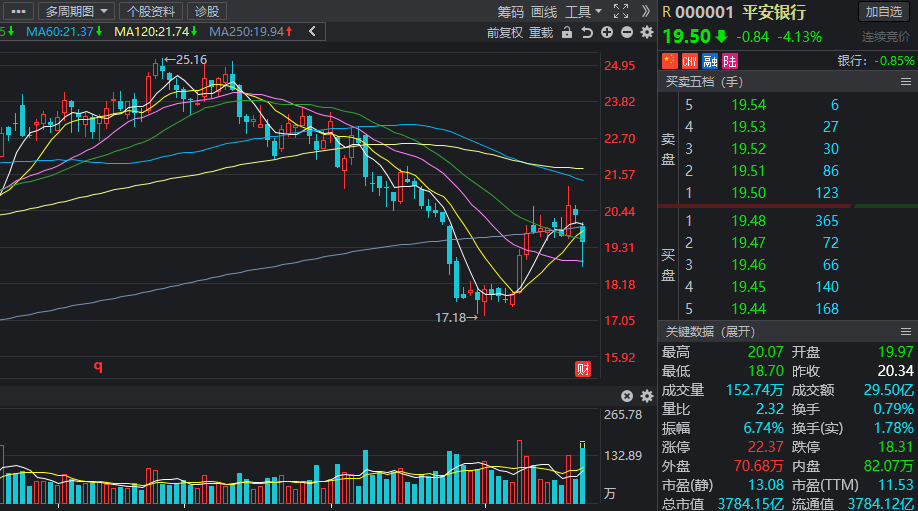This screenshot has width=918, height=511.
Task: Select 画线 drawing tools
Action: click(544, 12)
